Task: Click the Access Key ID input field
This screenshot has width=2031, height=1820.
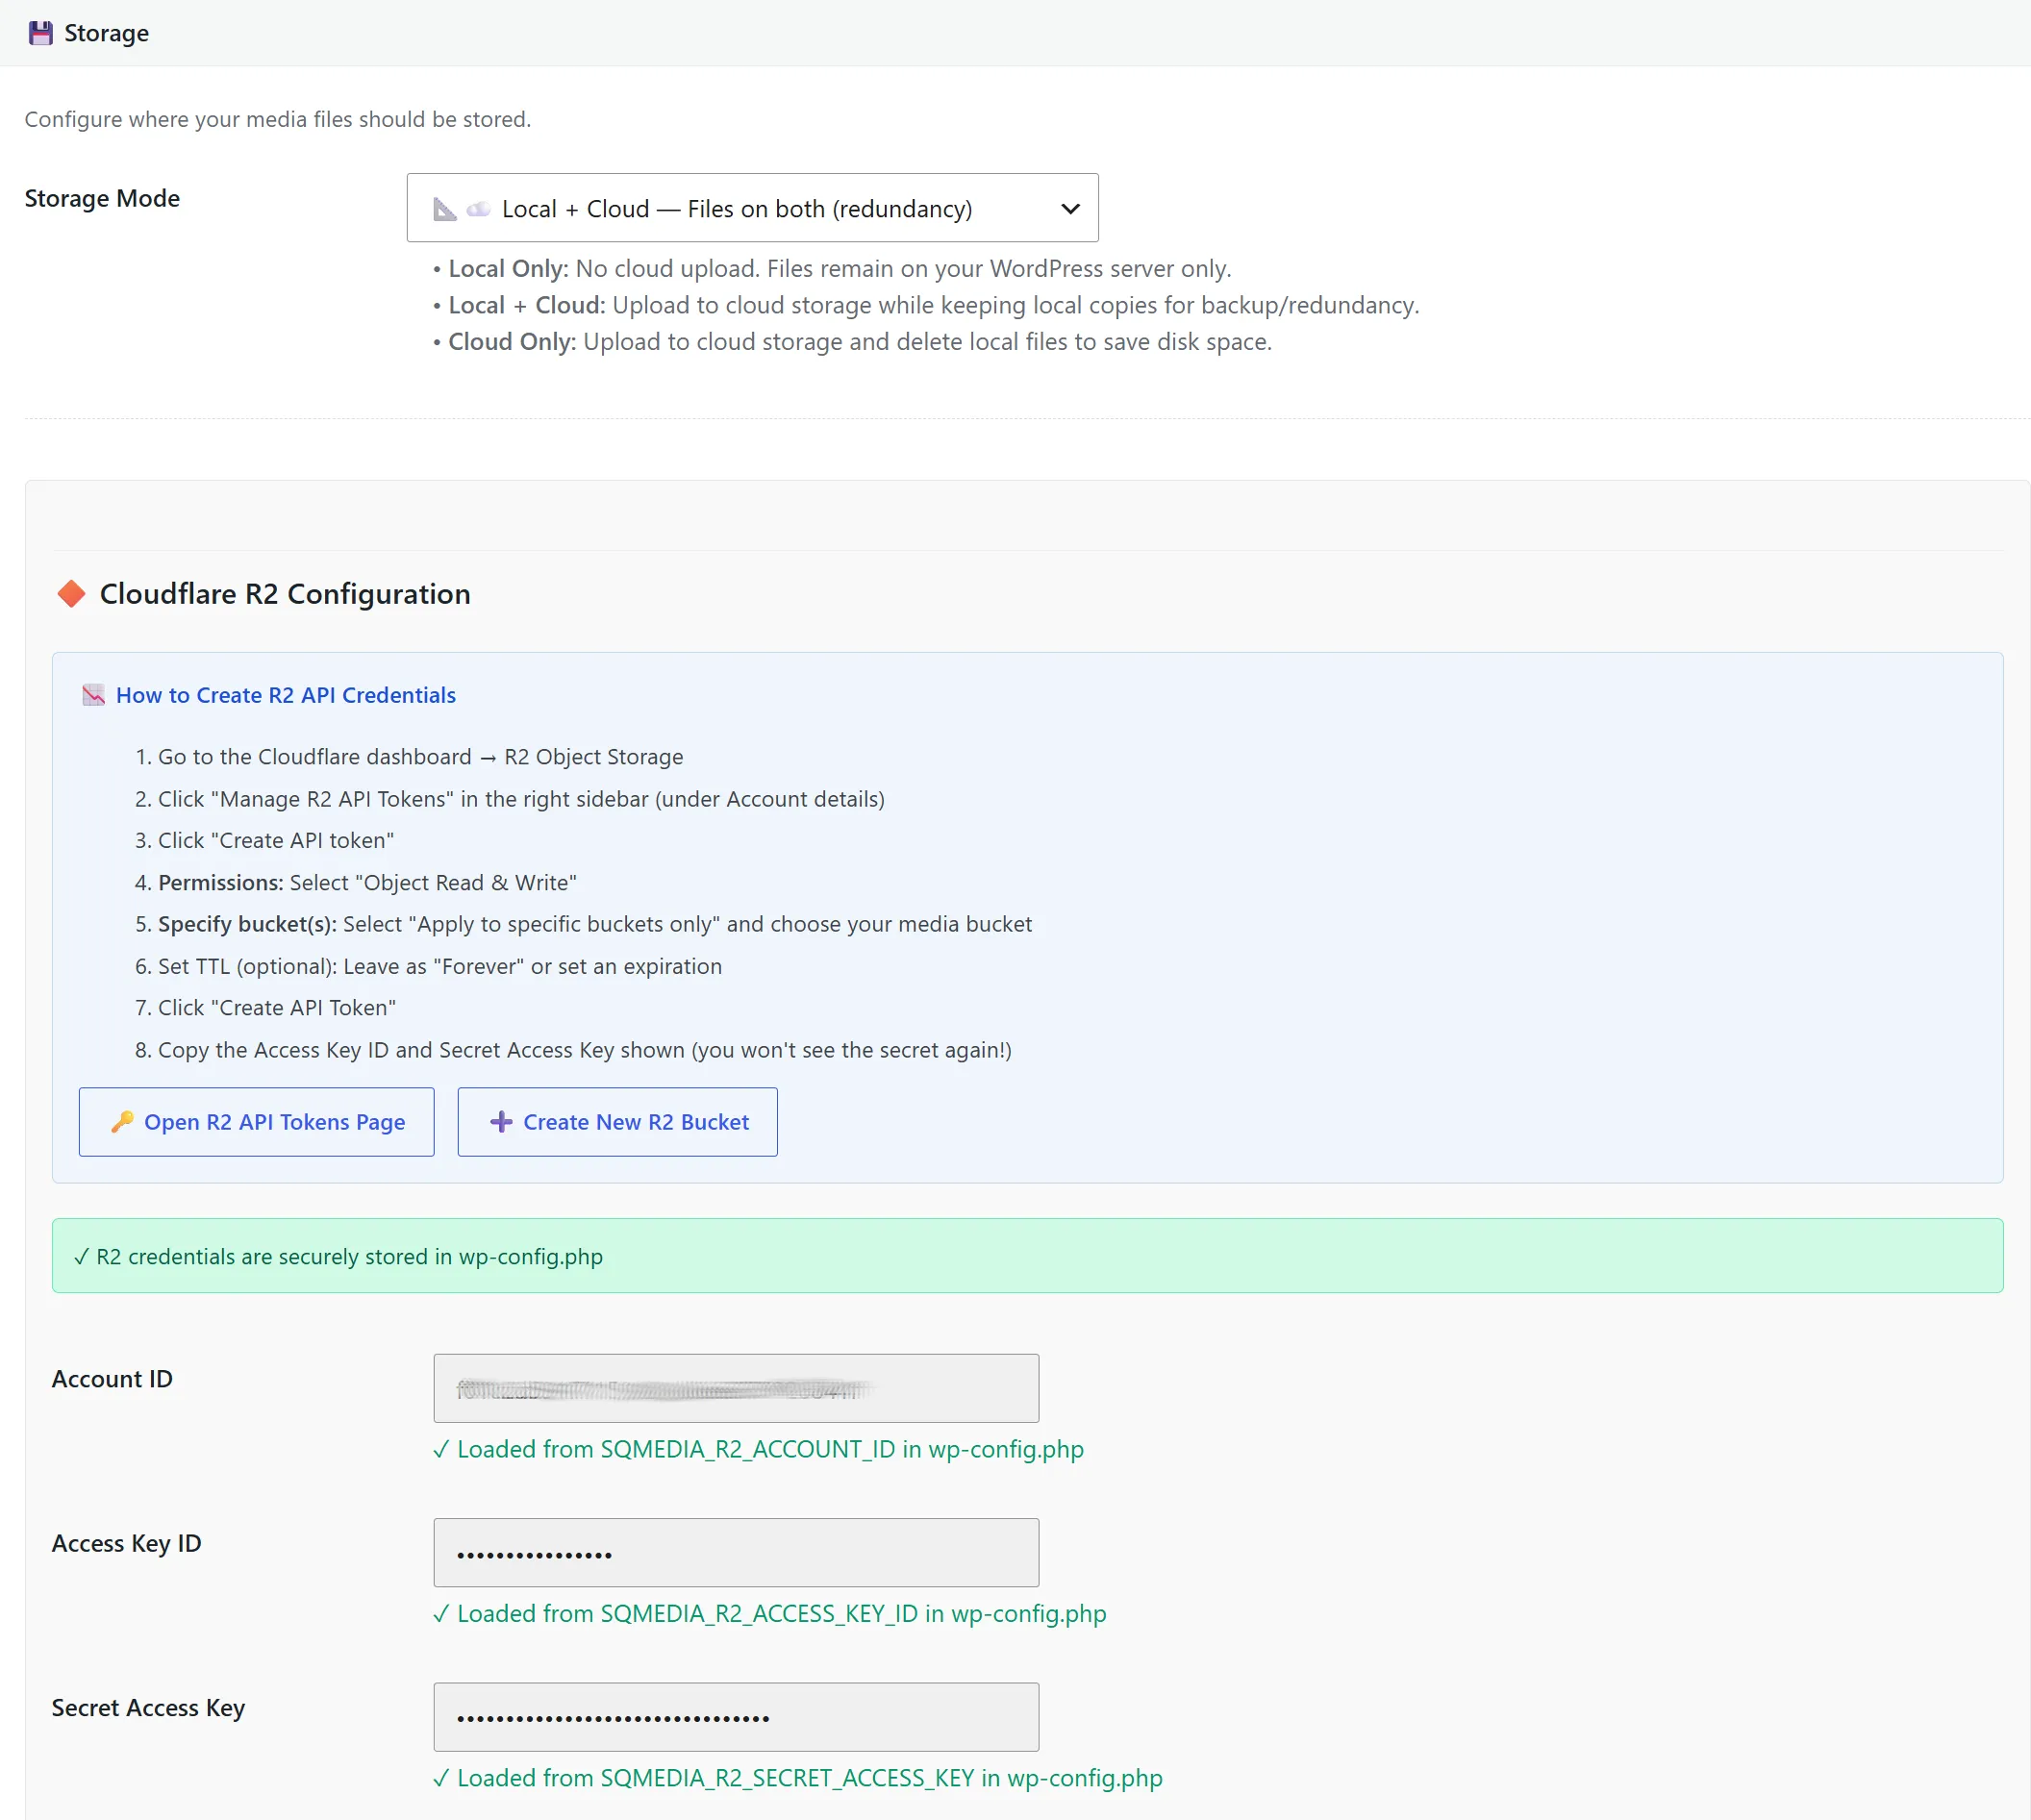Action: 736,1552
